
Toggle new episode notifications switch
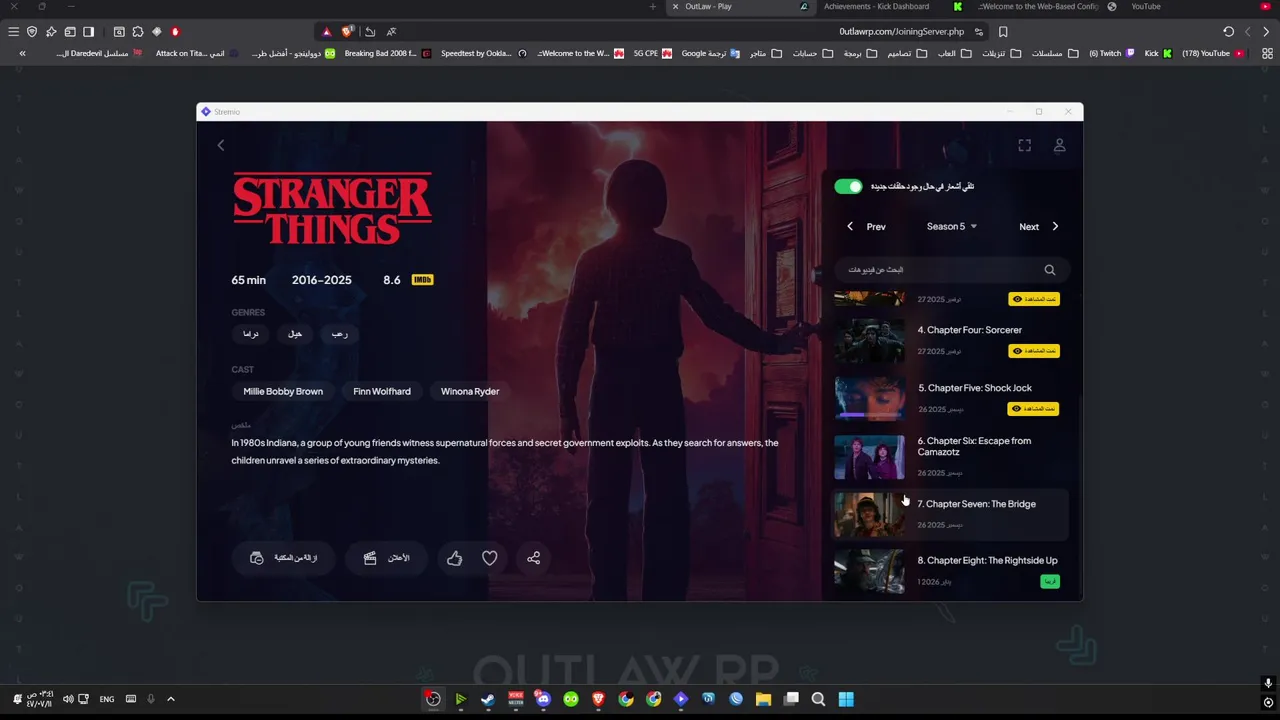coord(848,186)
